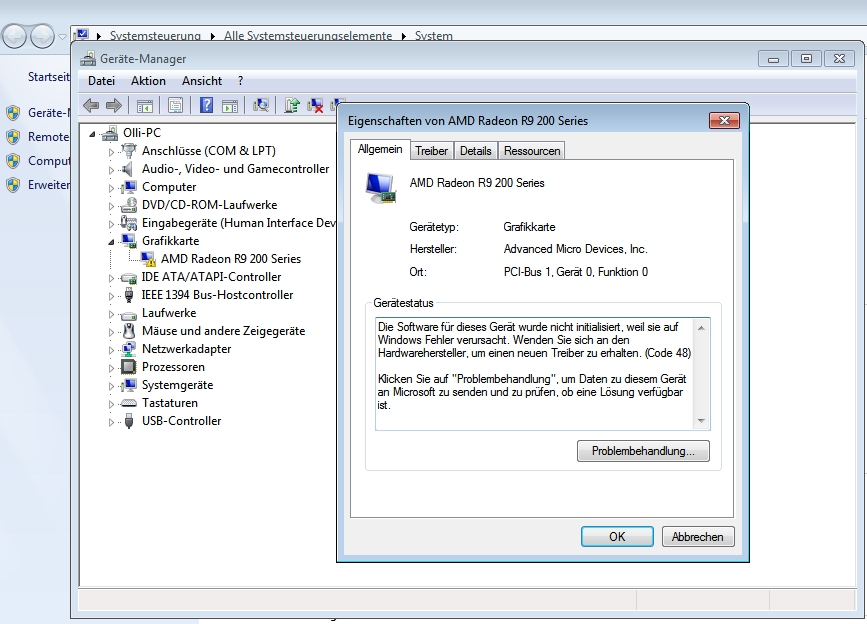Click the Forward arrow in Geräte-Manager toolbar
The height and width of the screenshot is (624, 867).
pyautogui.click(x=114, y=105)
